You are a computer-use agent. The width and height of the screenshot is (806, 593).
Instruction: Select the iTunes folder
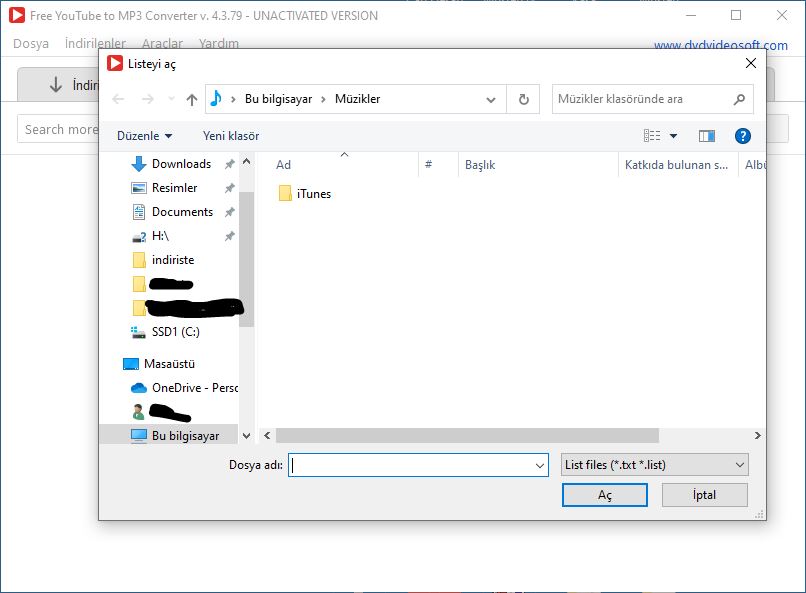[x=304, y=194]
